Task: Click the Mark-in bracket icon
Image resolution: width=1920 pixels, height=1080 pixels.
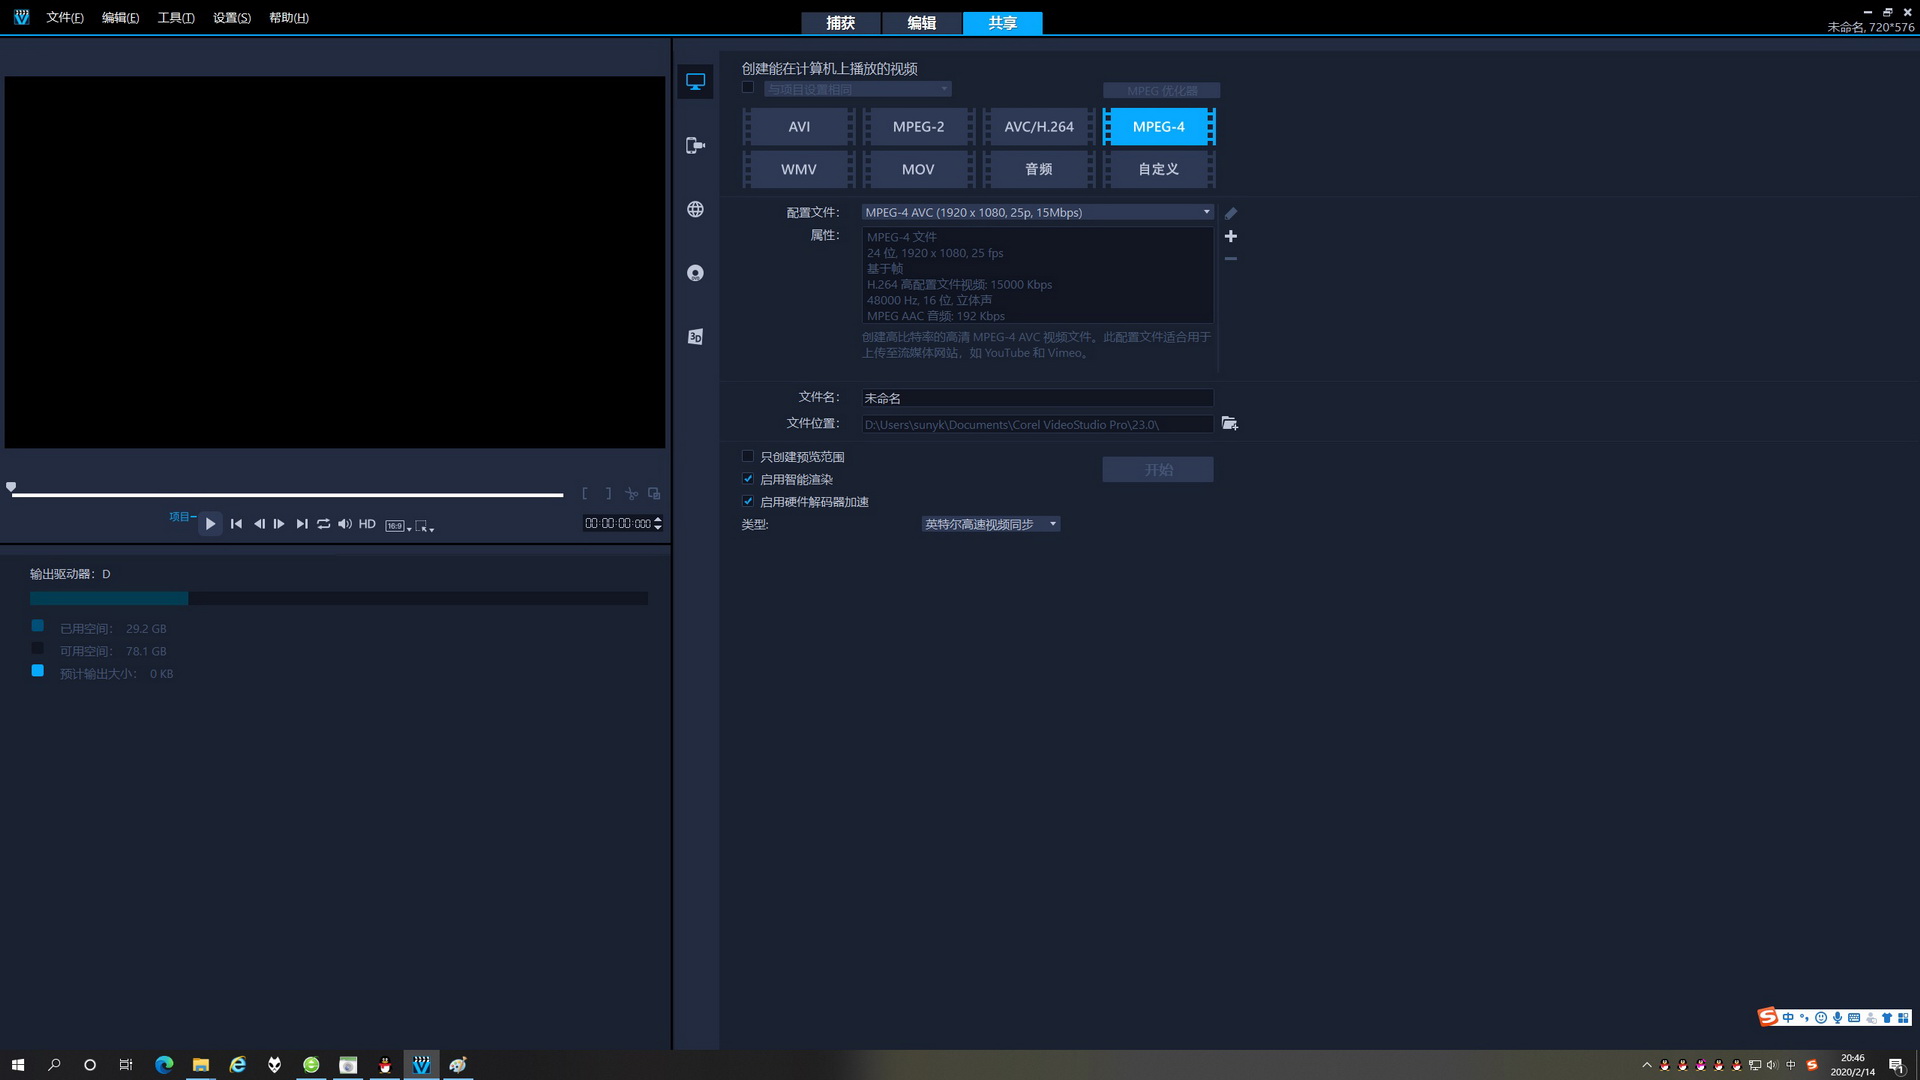Action: coord(585,493)
